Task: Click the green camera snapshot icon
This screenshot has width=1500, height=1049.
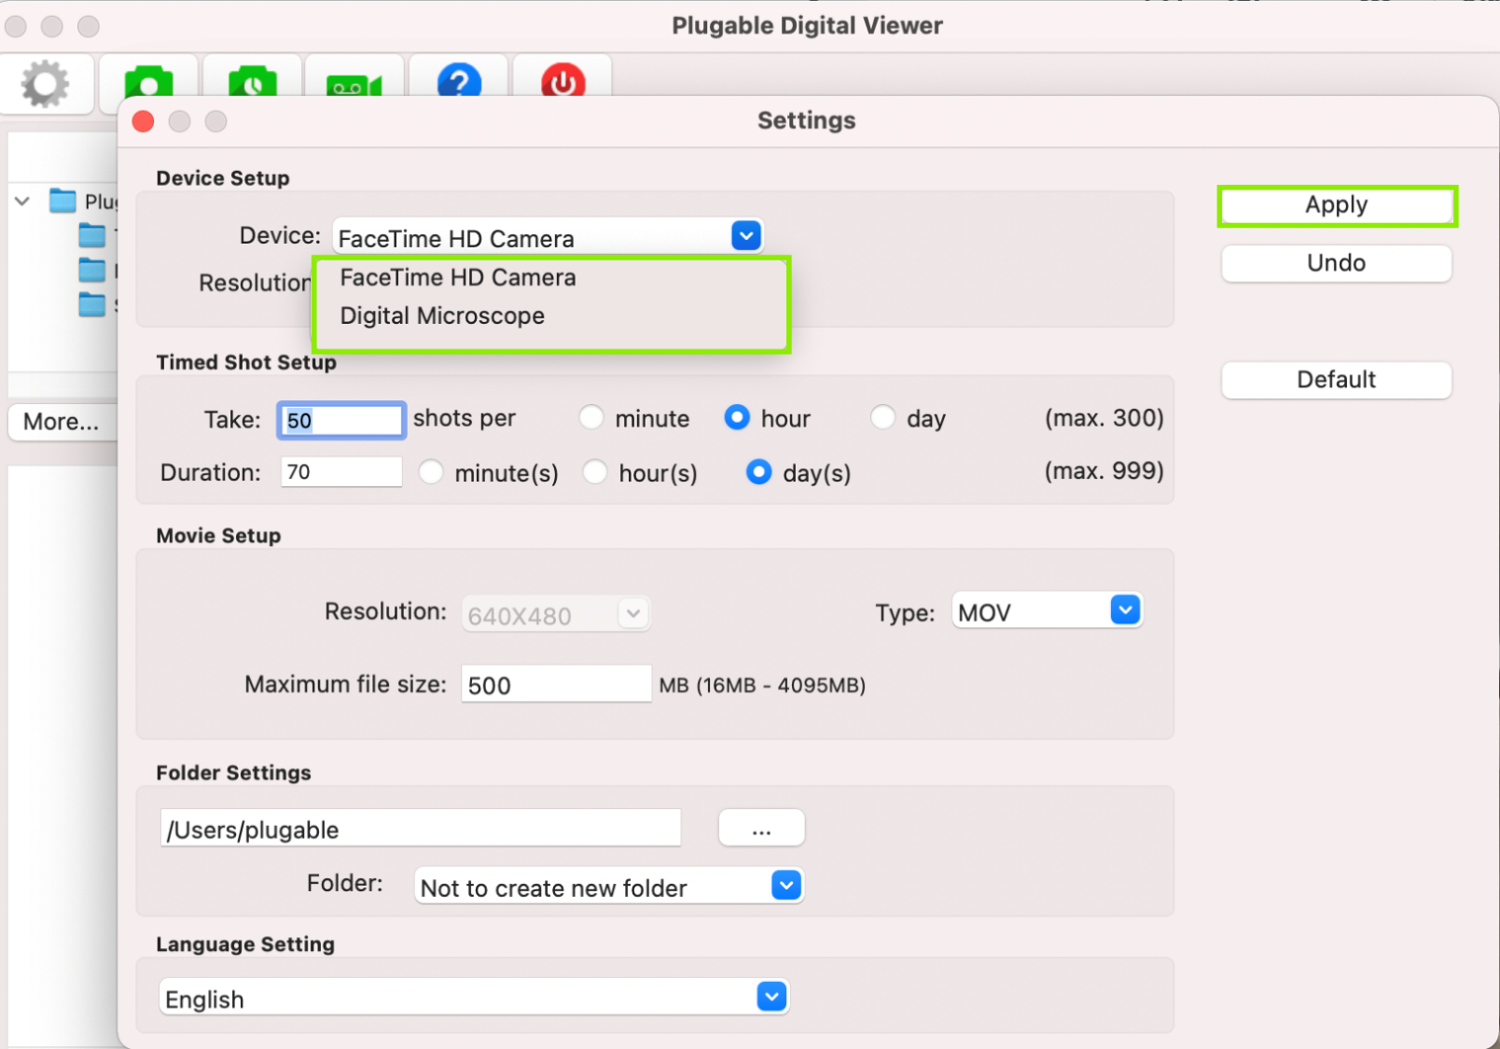Action: [149, 82]
